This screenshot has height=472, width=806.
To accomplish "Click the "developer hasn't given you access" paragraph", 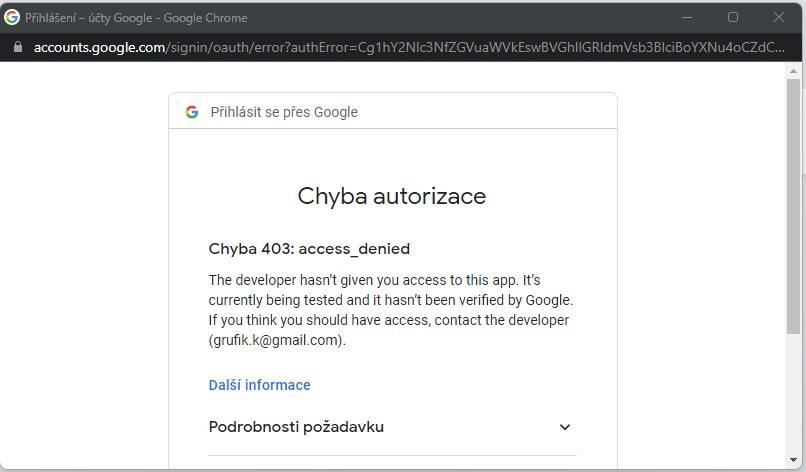I will pos(390,300).
